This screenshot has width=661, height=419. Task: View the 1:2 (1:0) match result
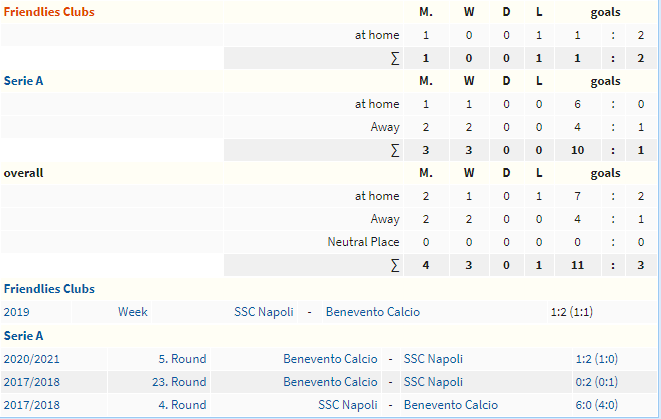click(x=597, y=359)
